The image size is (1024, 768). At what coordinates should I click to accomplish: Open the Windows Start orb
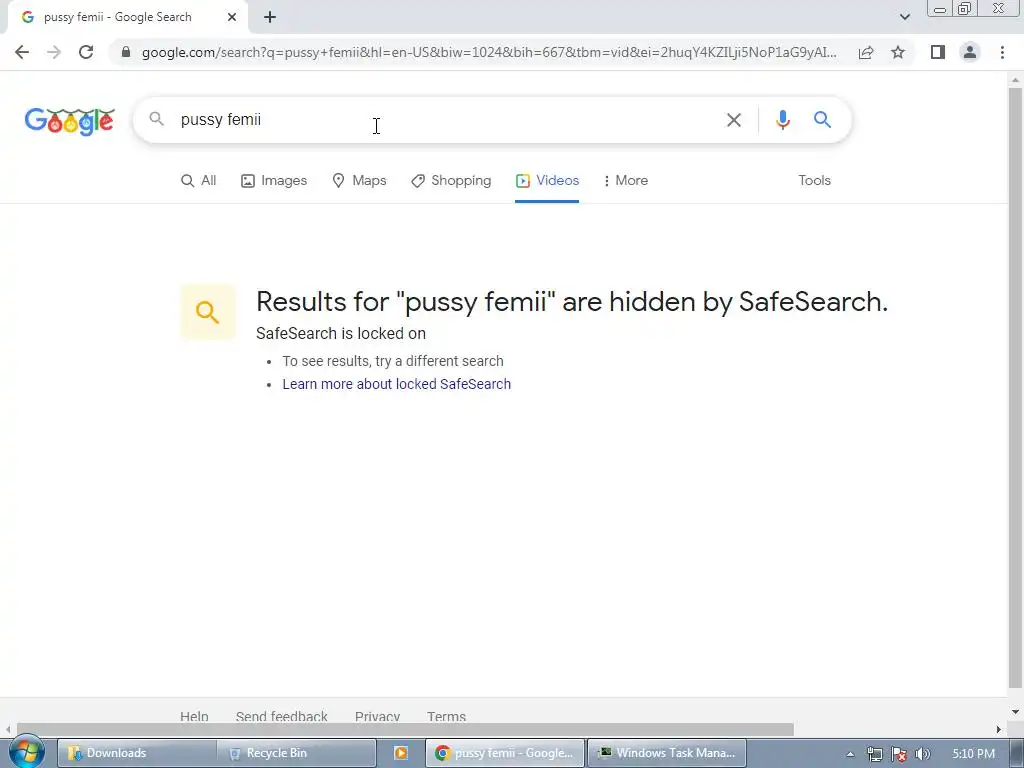(x=26, y=752)
